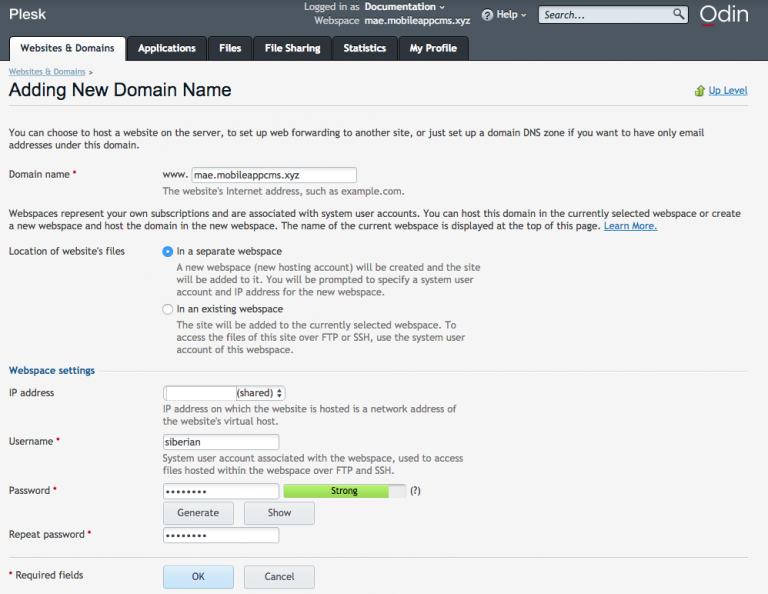Go to the Statistics tab
The image size is (768, 594).
point(364,48)
